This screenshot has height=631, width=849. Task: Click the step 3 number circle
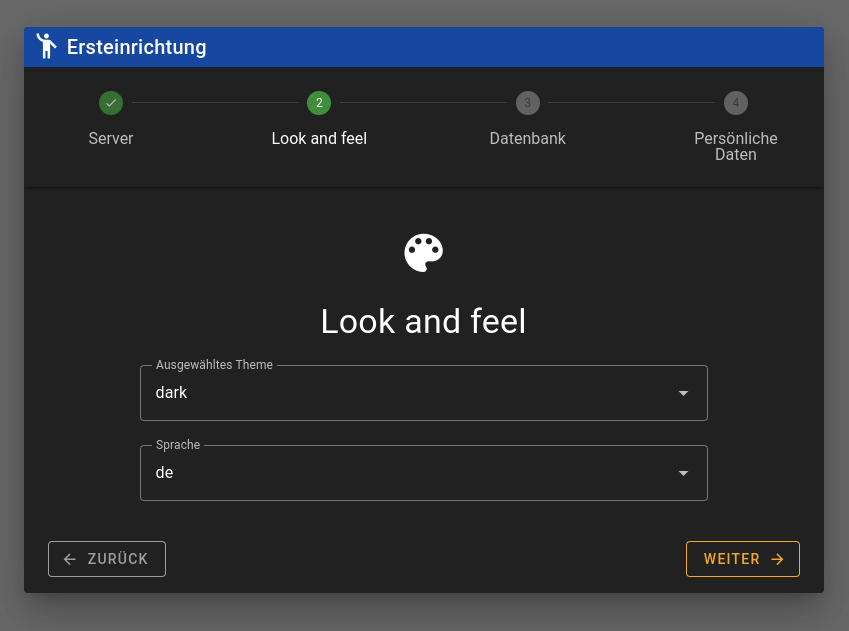(527, 102)
